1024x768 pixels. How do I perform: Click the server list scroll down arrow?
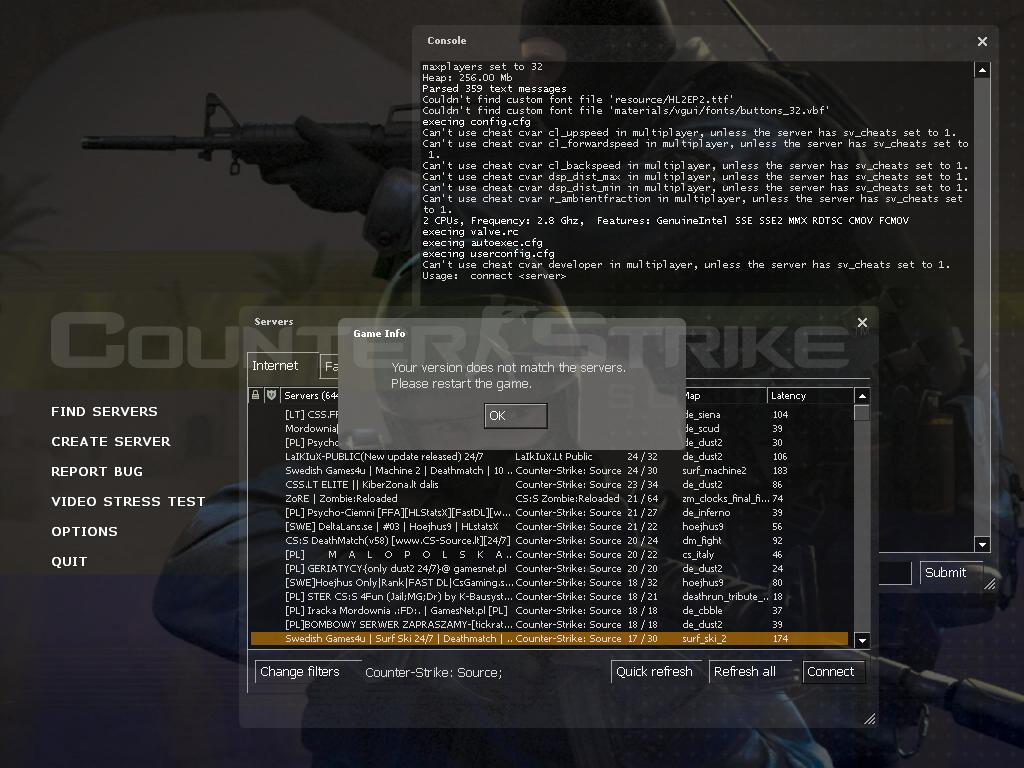coord(862,640)
